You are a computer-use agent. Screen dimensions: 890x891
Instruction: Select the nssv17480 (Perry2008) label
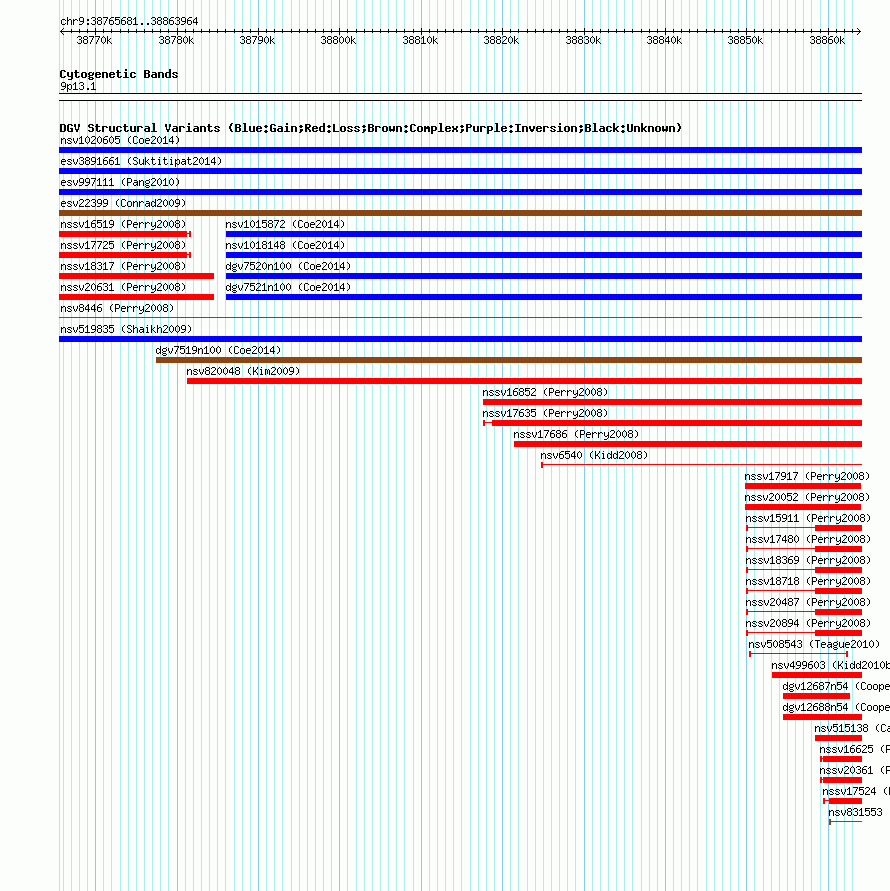point(808,540)
